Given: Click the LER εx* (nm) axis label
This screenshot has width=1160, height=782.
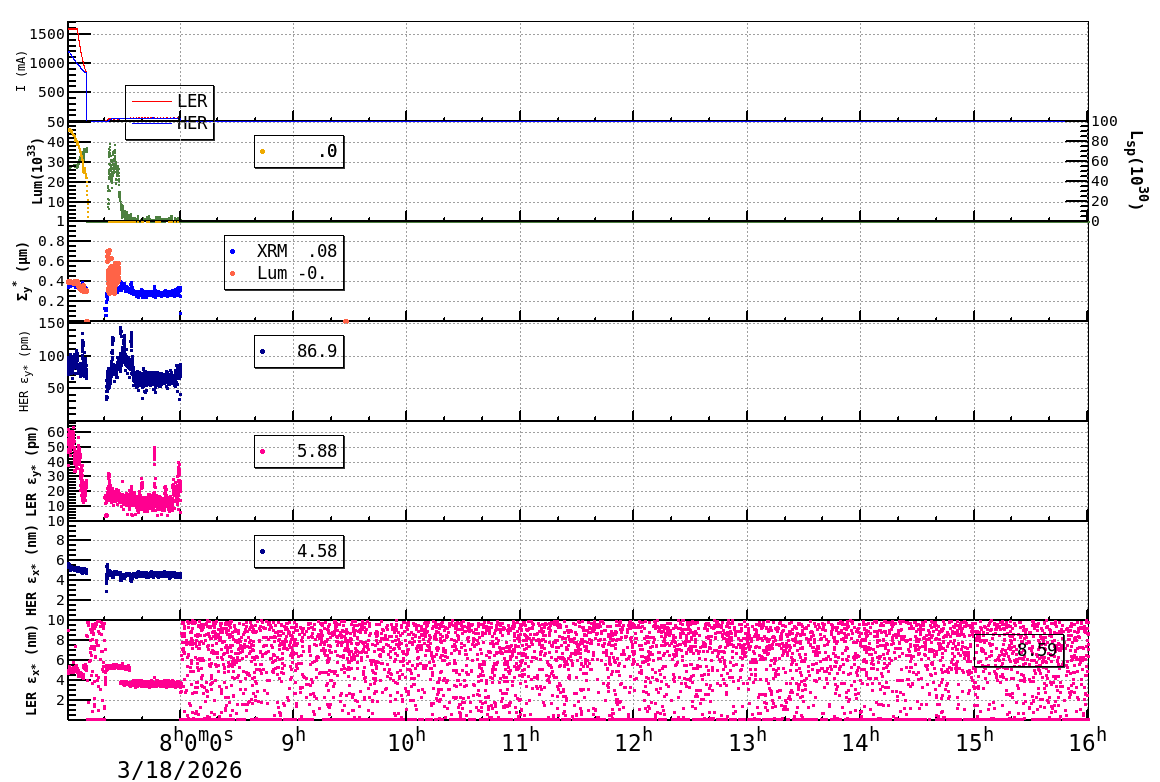Looking at the screenshot, I should click(x=32, y=671).
